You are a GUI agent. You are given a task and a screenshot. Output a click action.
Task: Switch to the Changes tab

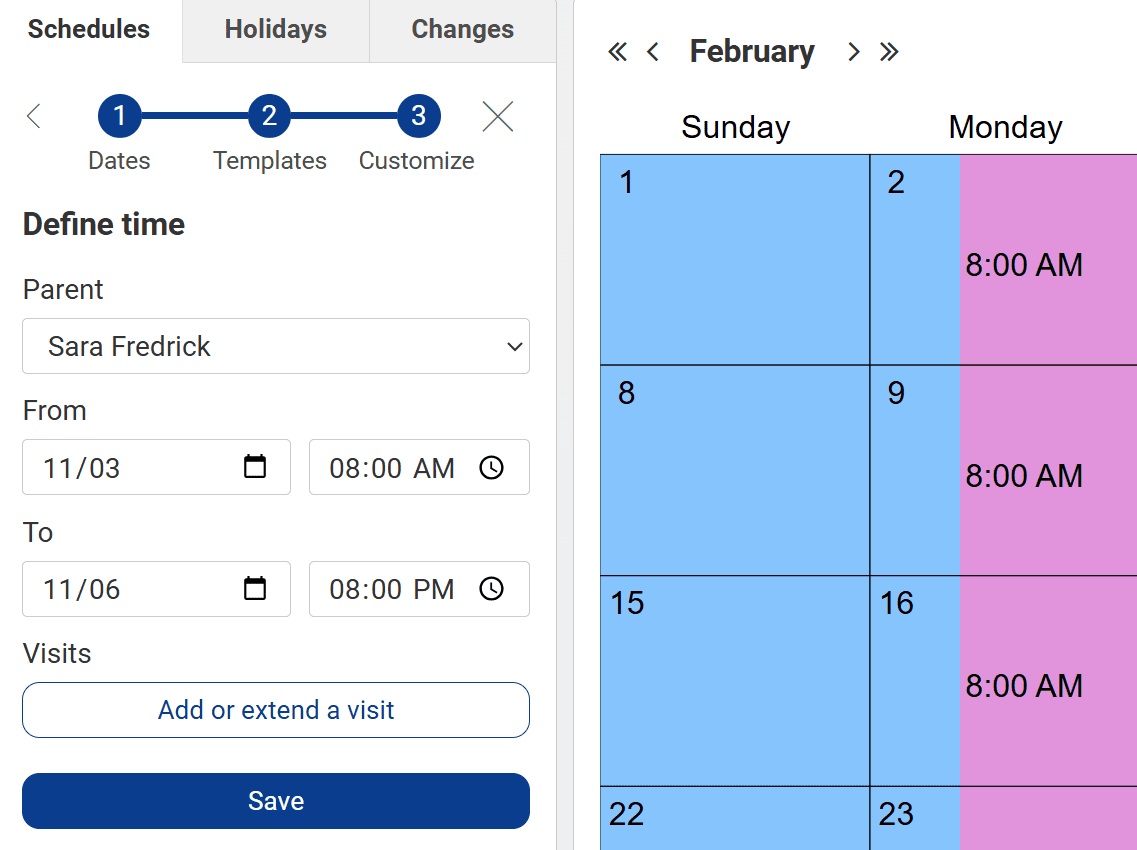(x=462, y=30)
